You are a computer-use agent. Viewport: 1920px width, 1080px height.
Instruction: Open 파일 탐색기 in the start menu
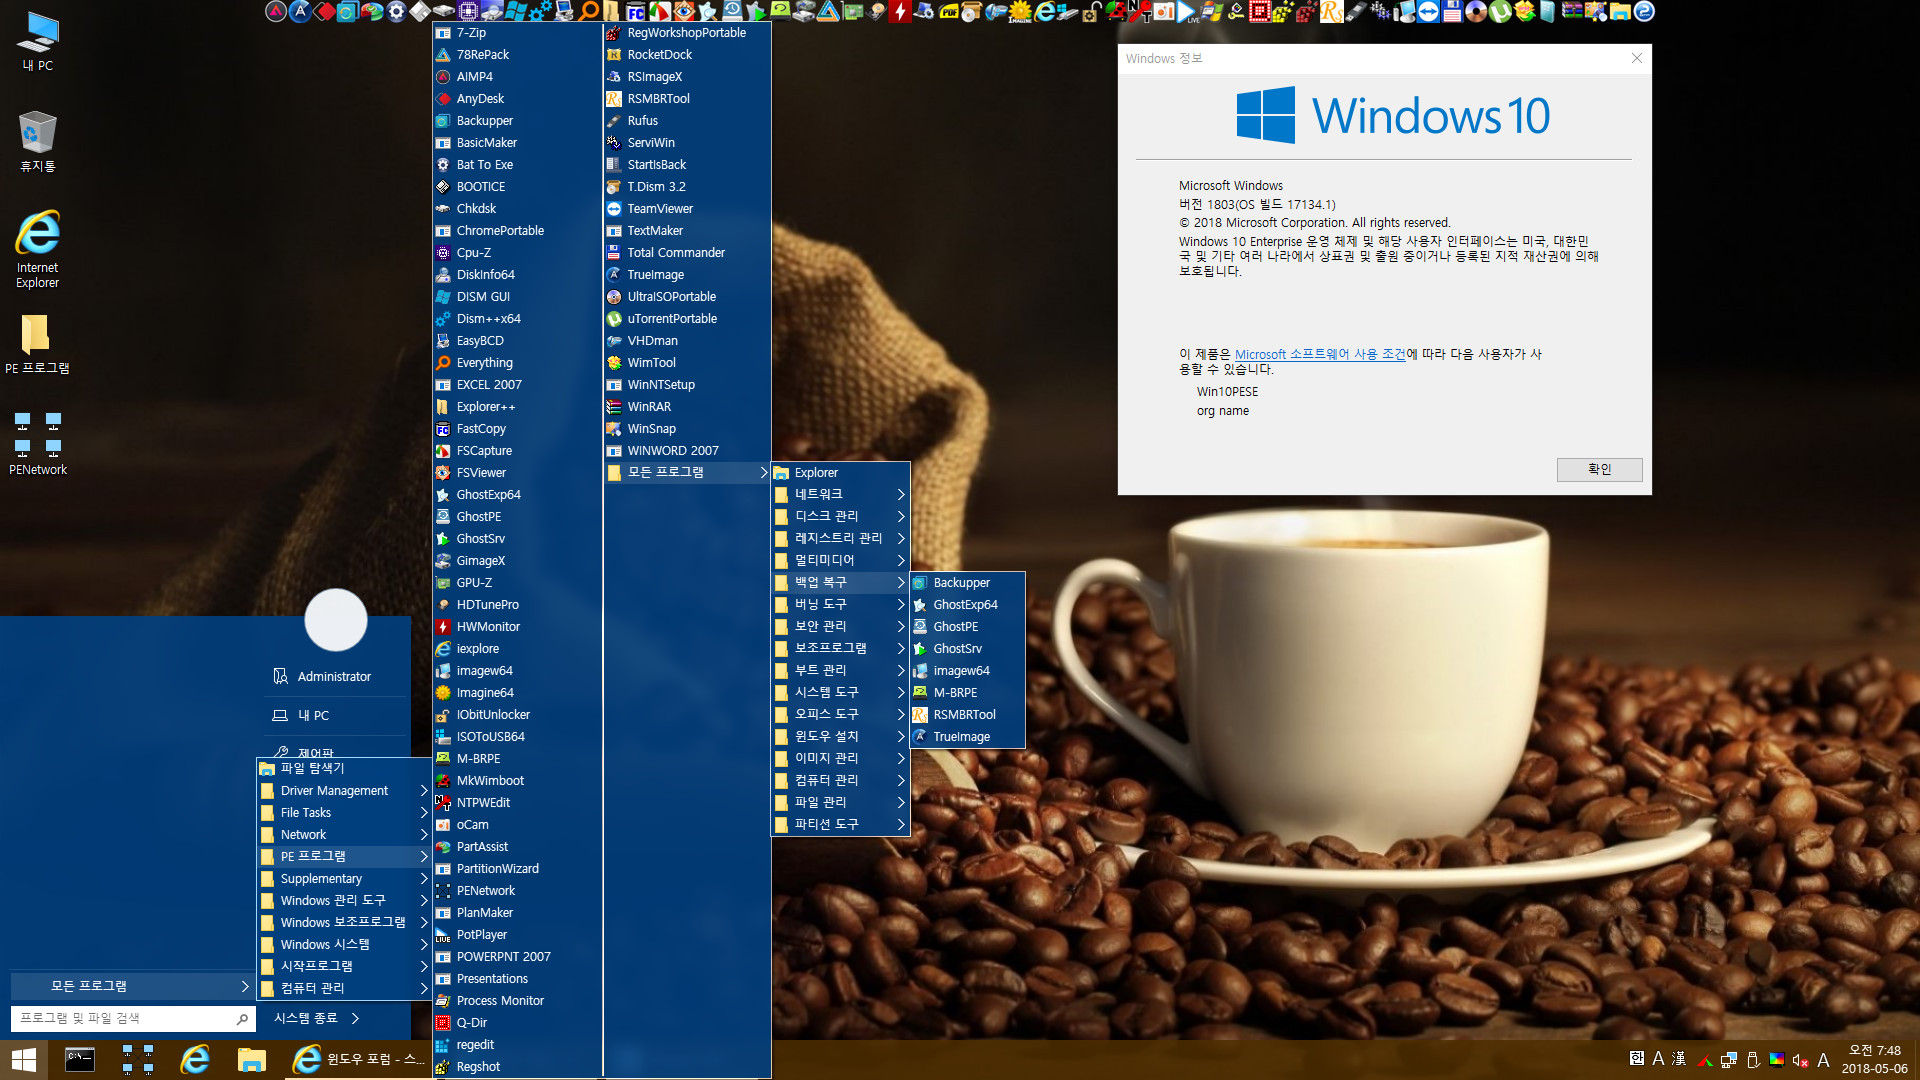tap(344, 769)
